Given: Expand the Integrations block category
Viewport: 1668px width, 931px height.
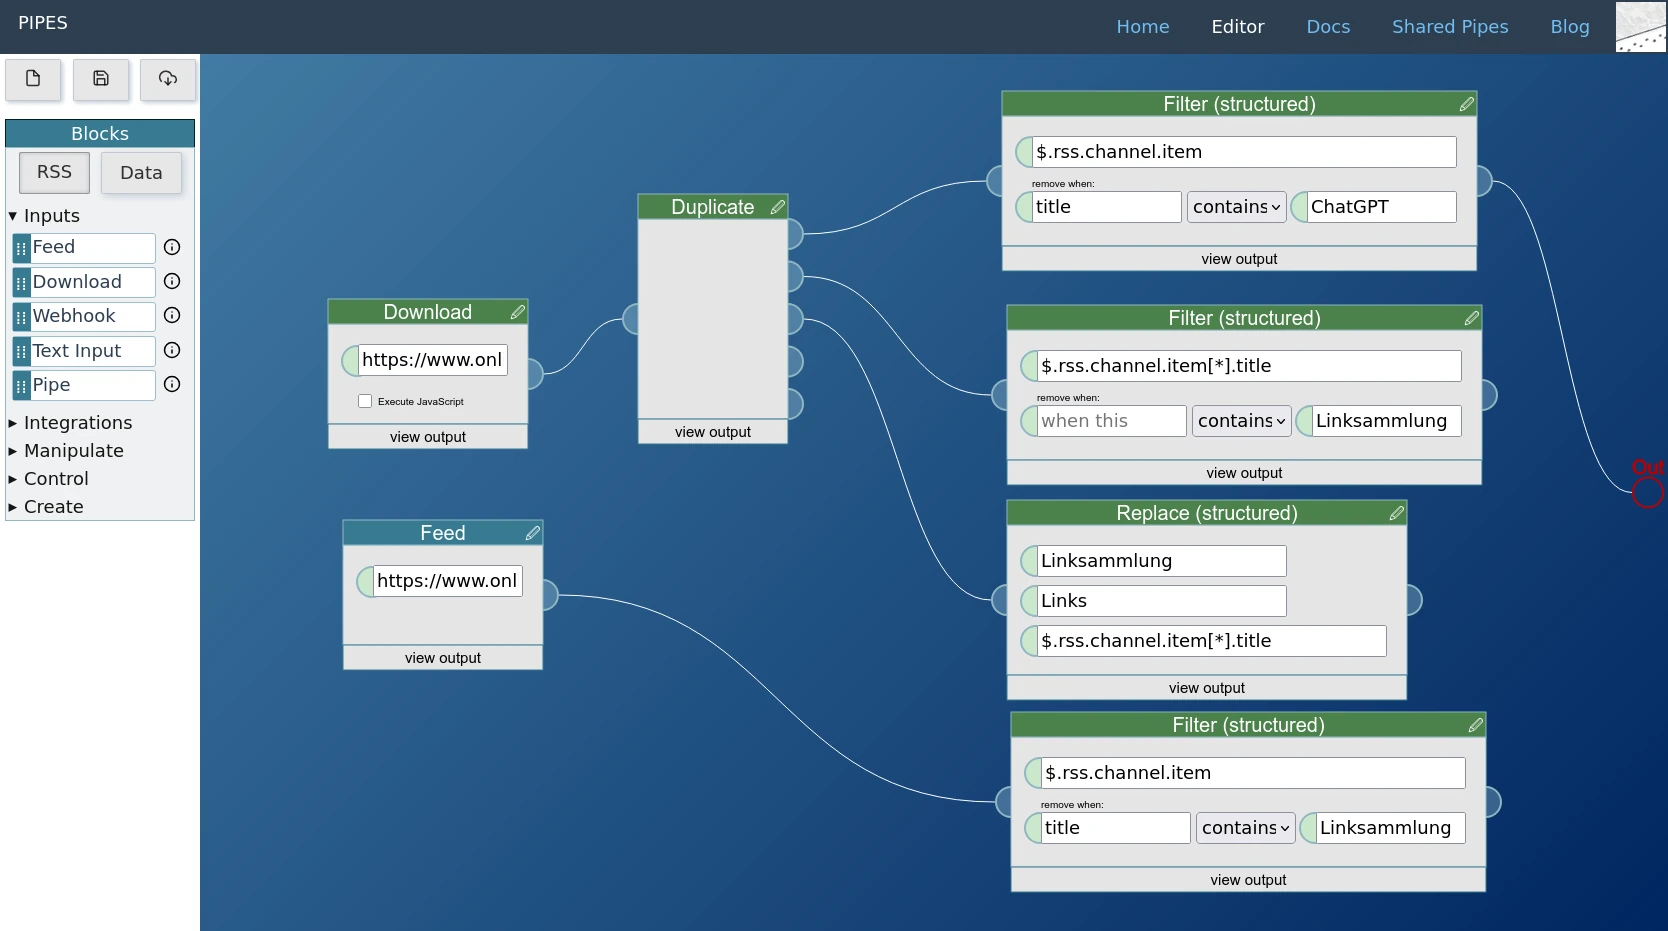Looking at the screenshot, I should (x=77, y=423).
